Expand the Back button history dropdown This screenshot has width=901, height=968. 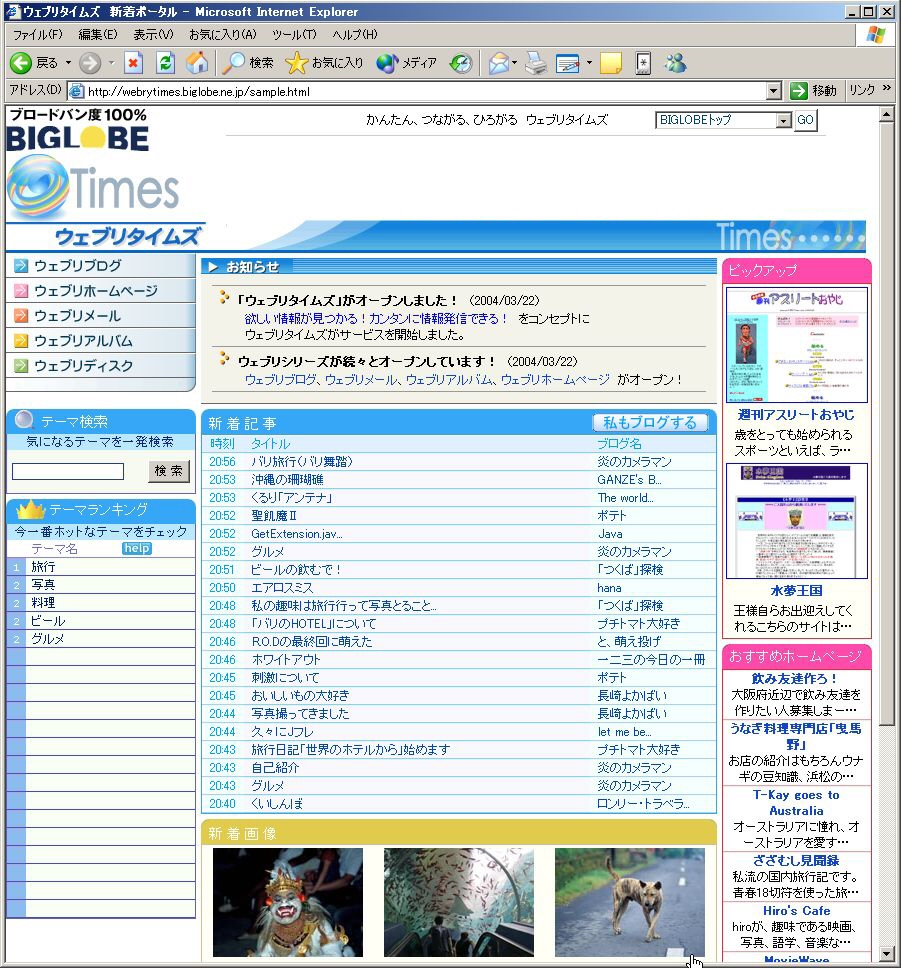click(x=68, y=62)
